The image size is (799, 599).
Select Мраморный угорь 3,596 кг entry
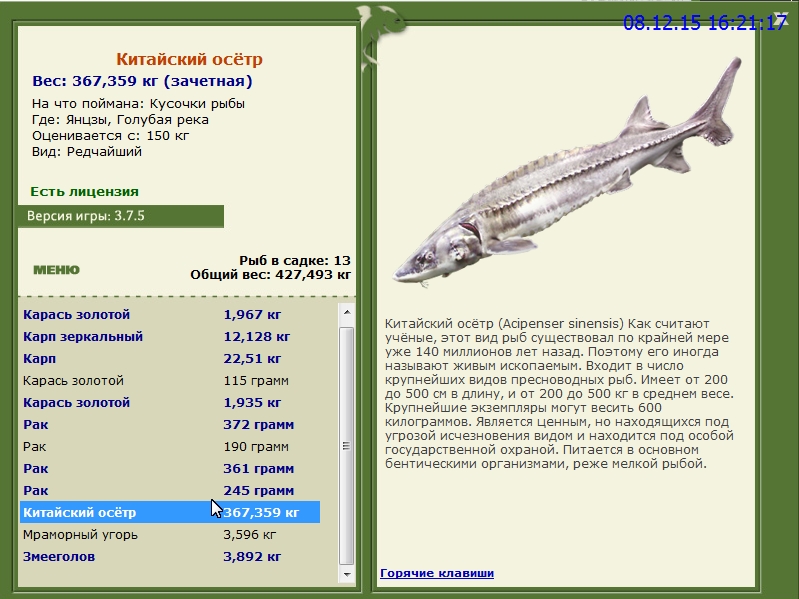point(170,535)
